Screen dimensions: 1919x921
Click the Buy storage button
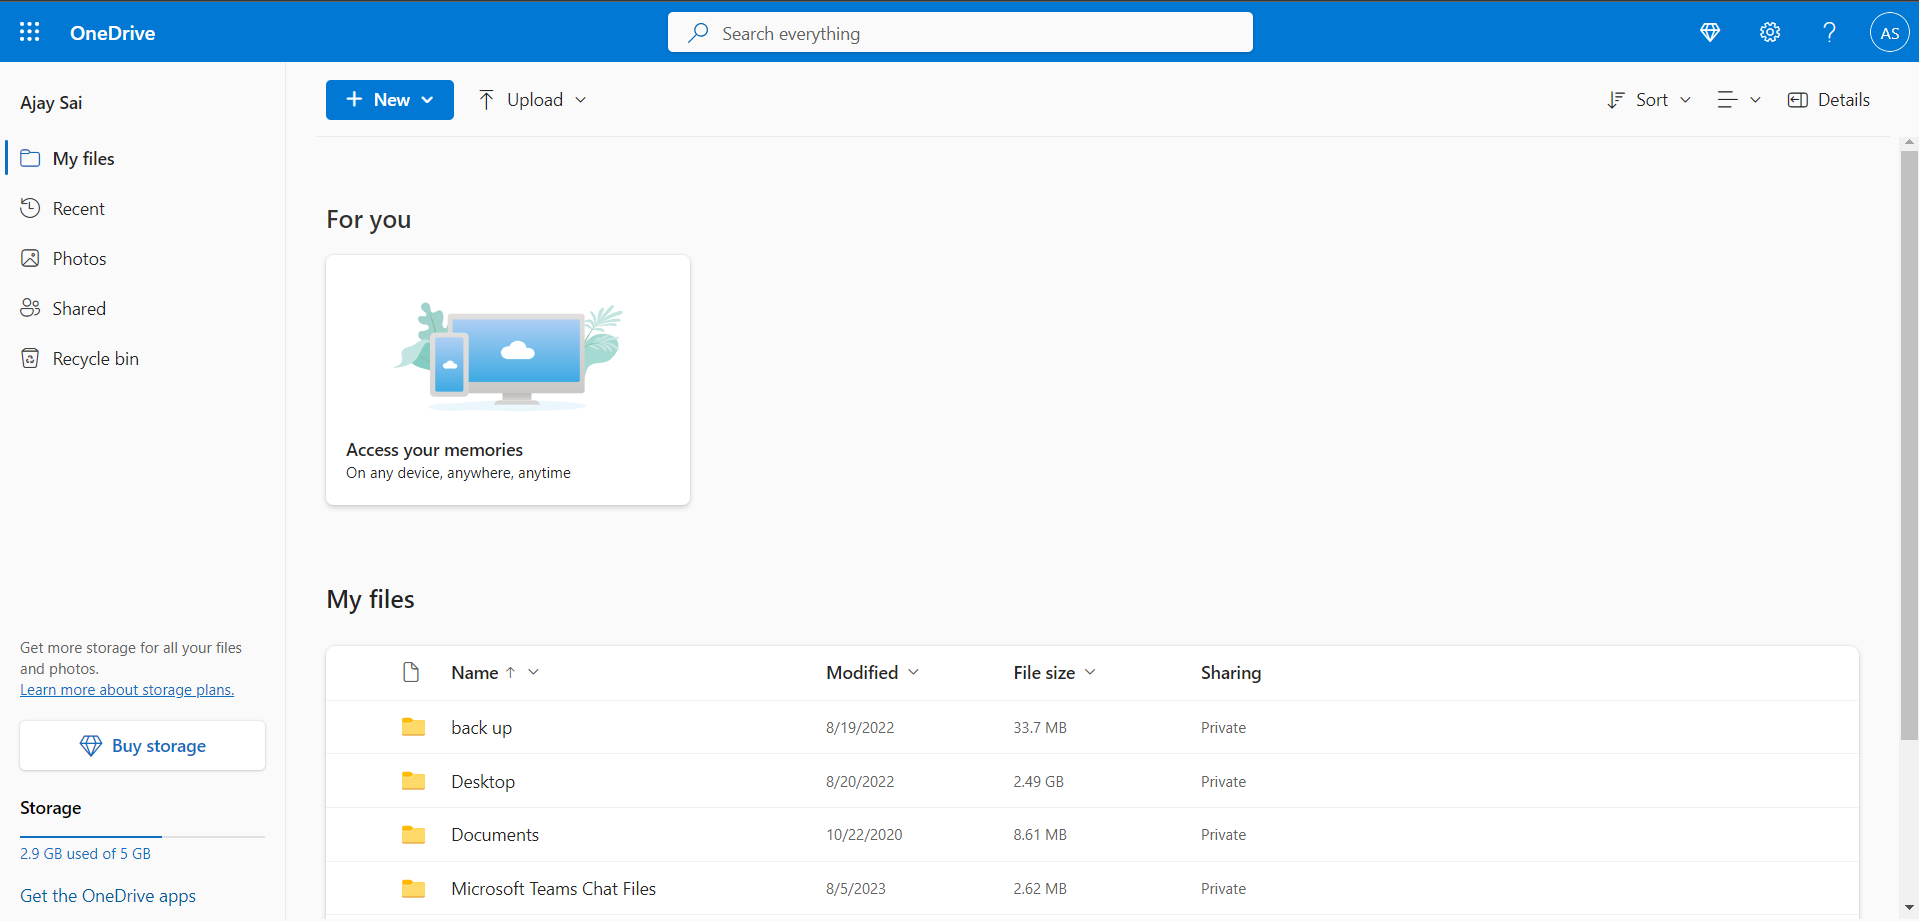(142, 746)
